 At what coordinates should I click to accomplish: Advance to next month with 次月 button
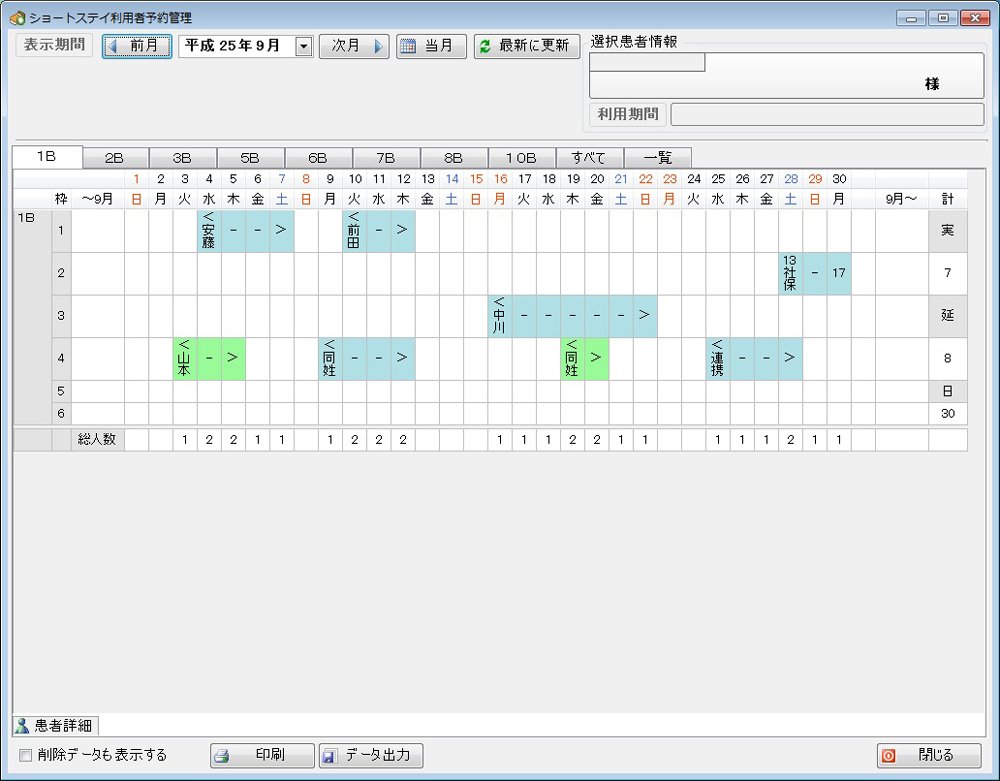pyautogui.click(x=354, y=47)
